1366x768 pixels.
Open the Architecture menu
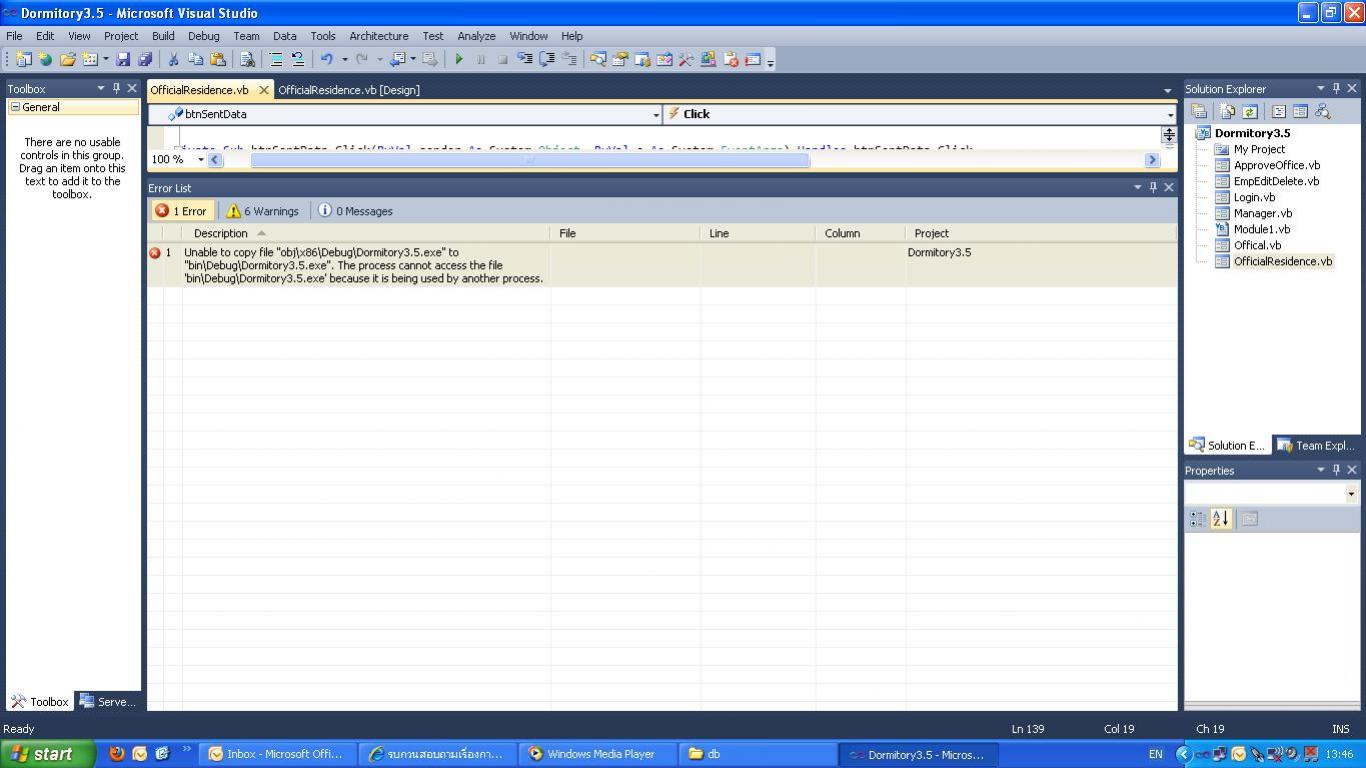[379, 35]
